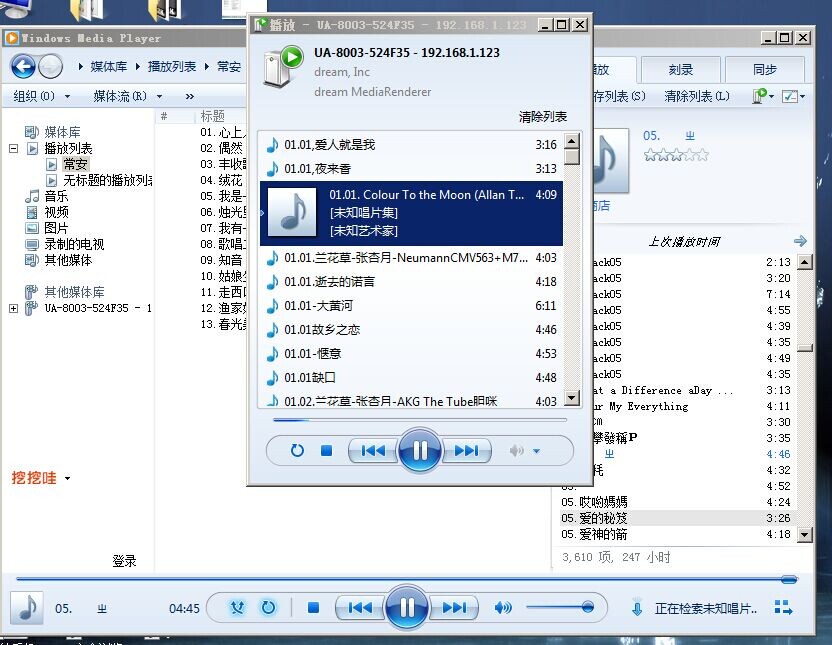Open the 媒体流(R) dropdown menu

127,96
